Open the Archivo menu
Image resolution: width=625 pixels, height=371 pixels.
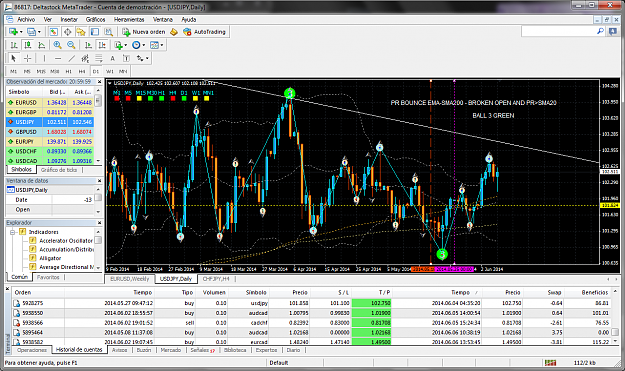click(x=26, y=20)
